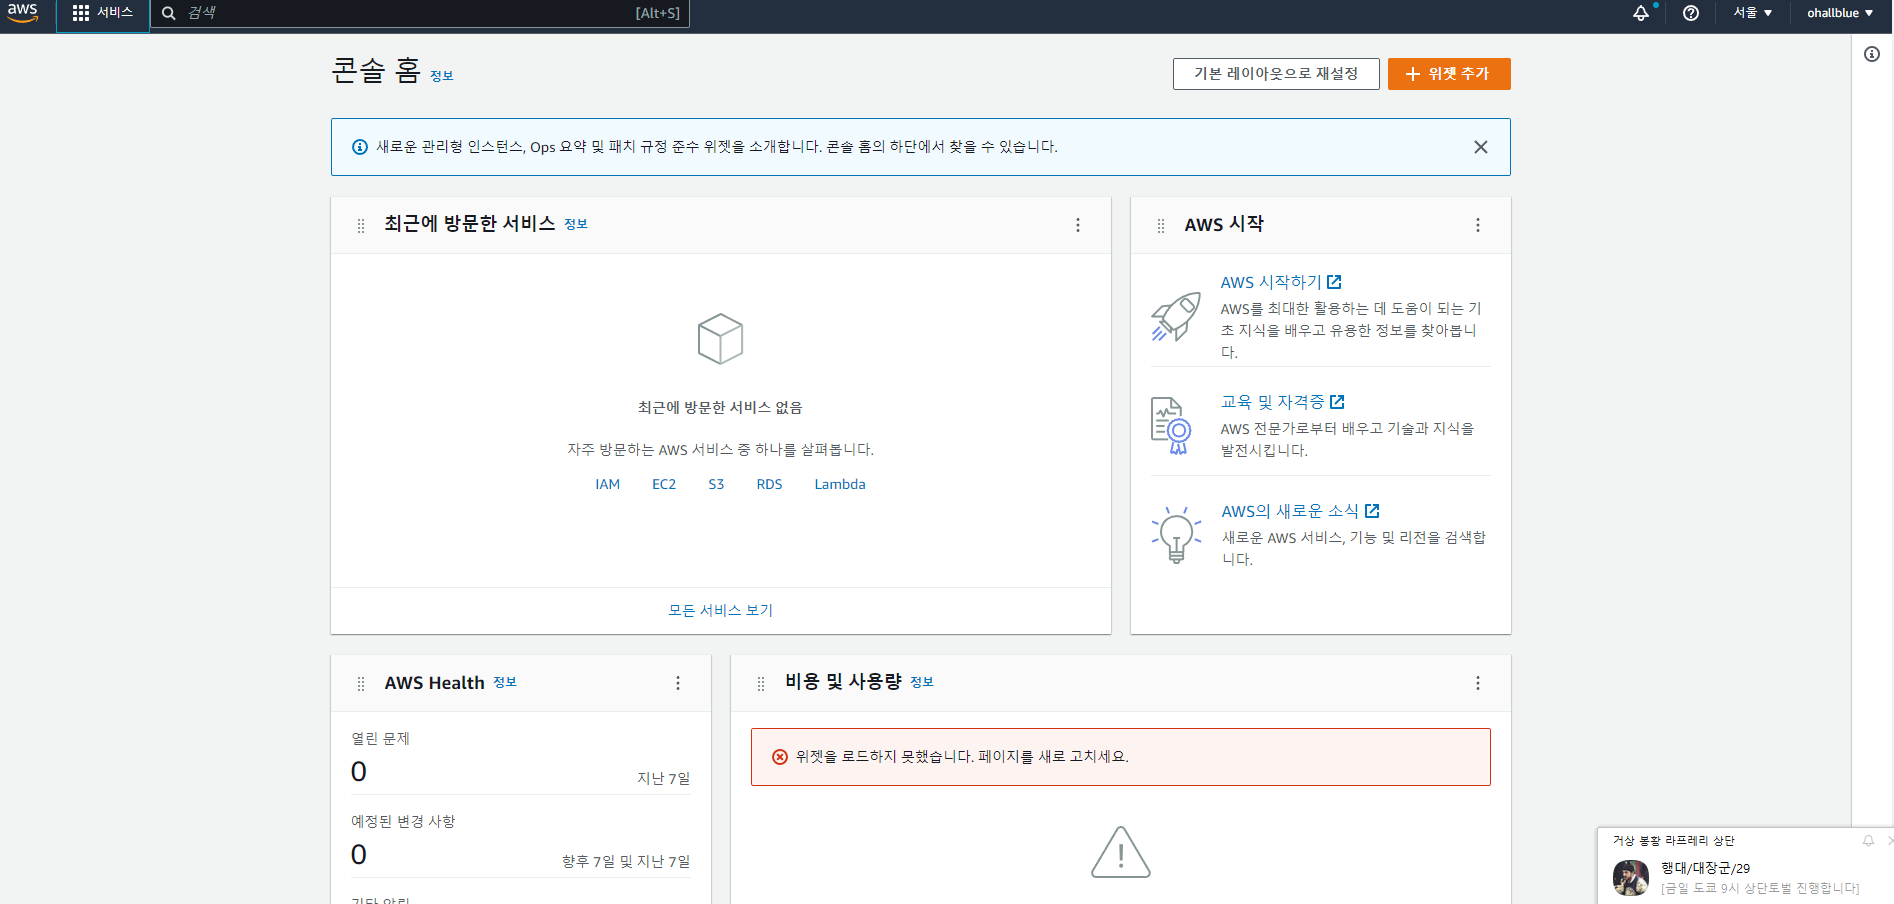Click the empty-state cube icon
1894x904 pixels.
tap(720, 339)
